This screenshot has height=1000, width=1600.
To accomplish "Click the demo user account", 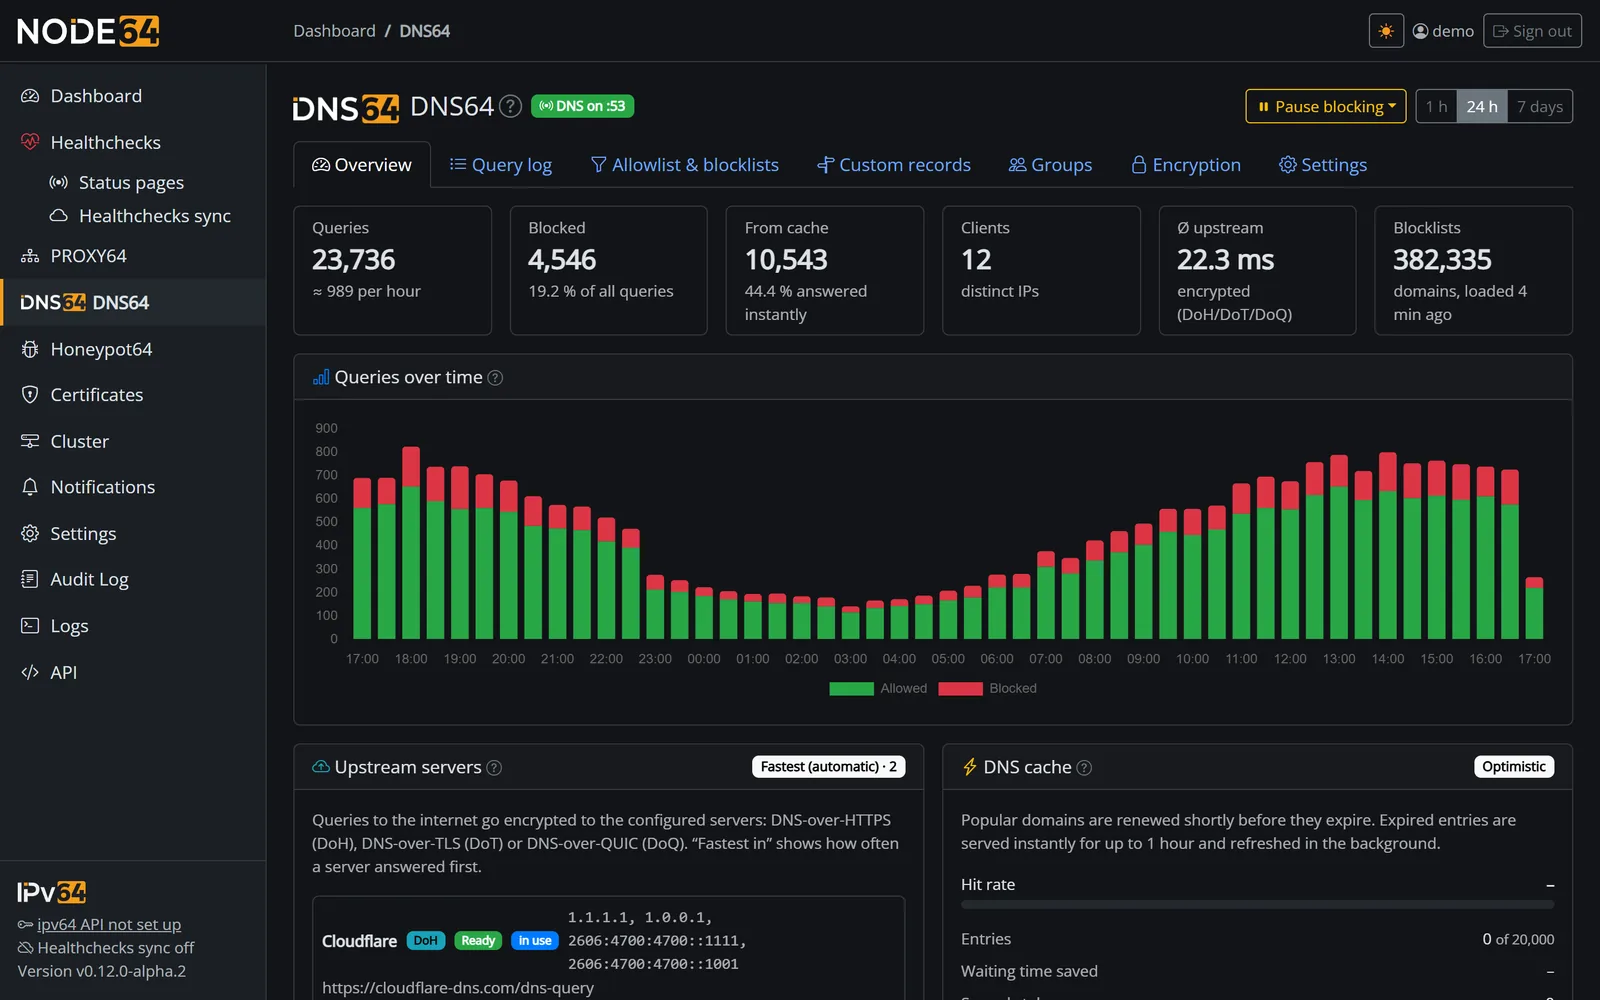I will tap(1443, 31).
